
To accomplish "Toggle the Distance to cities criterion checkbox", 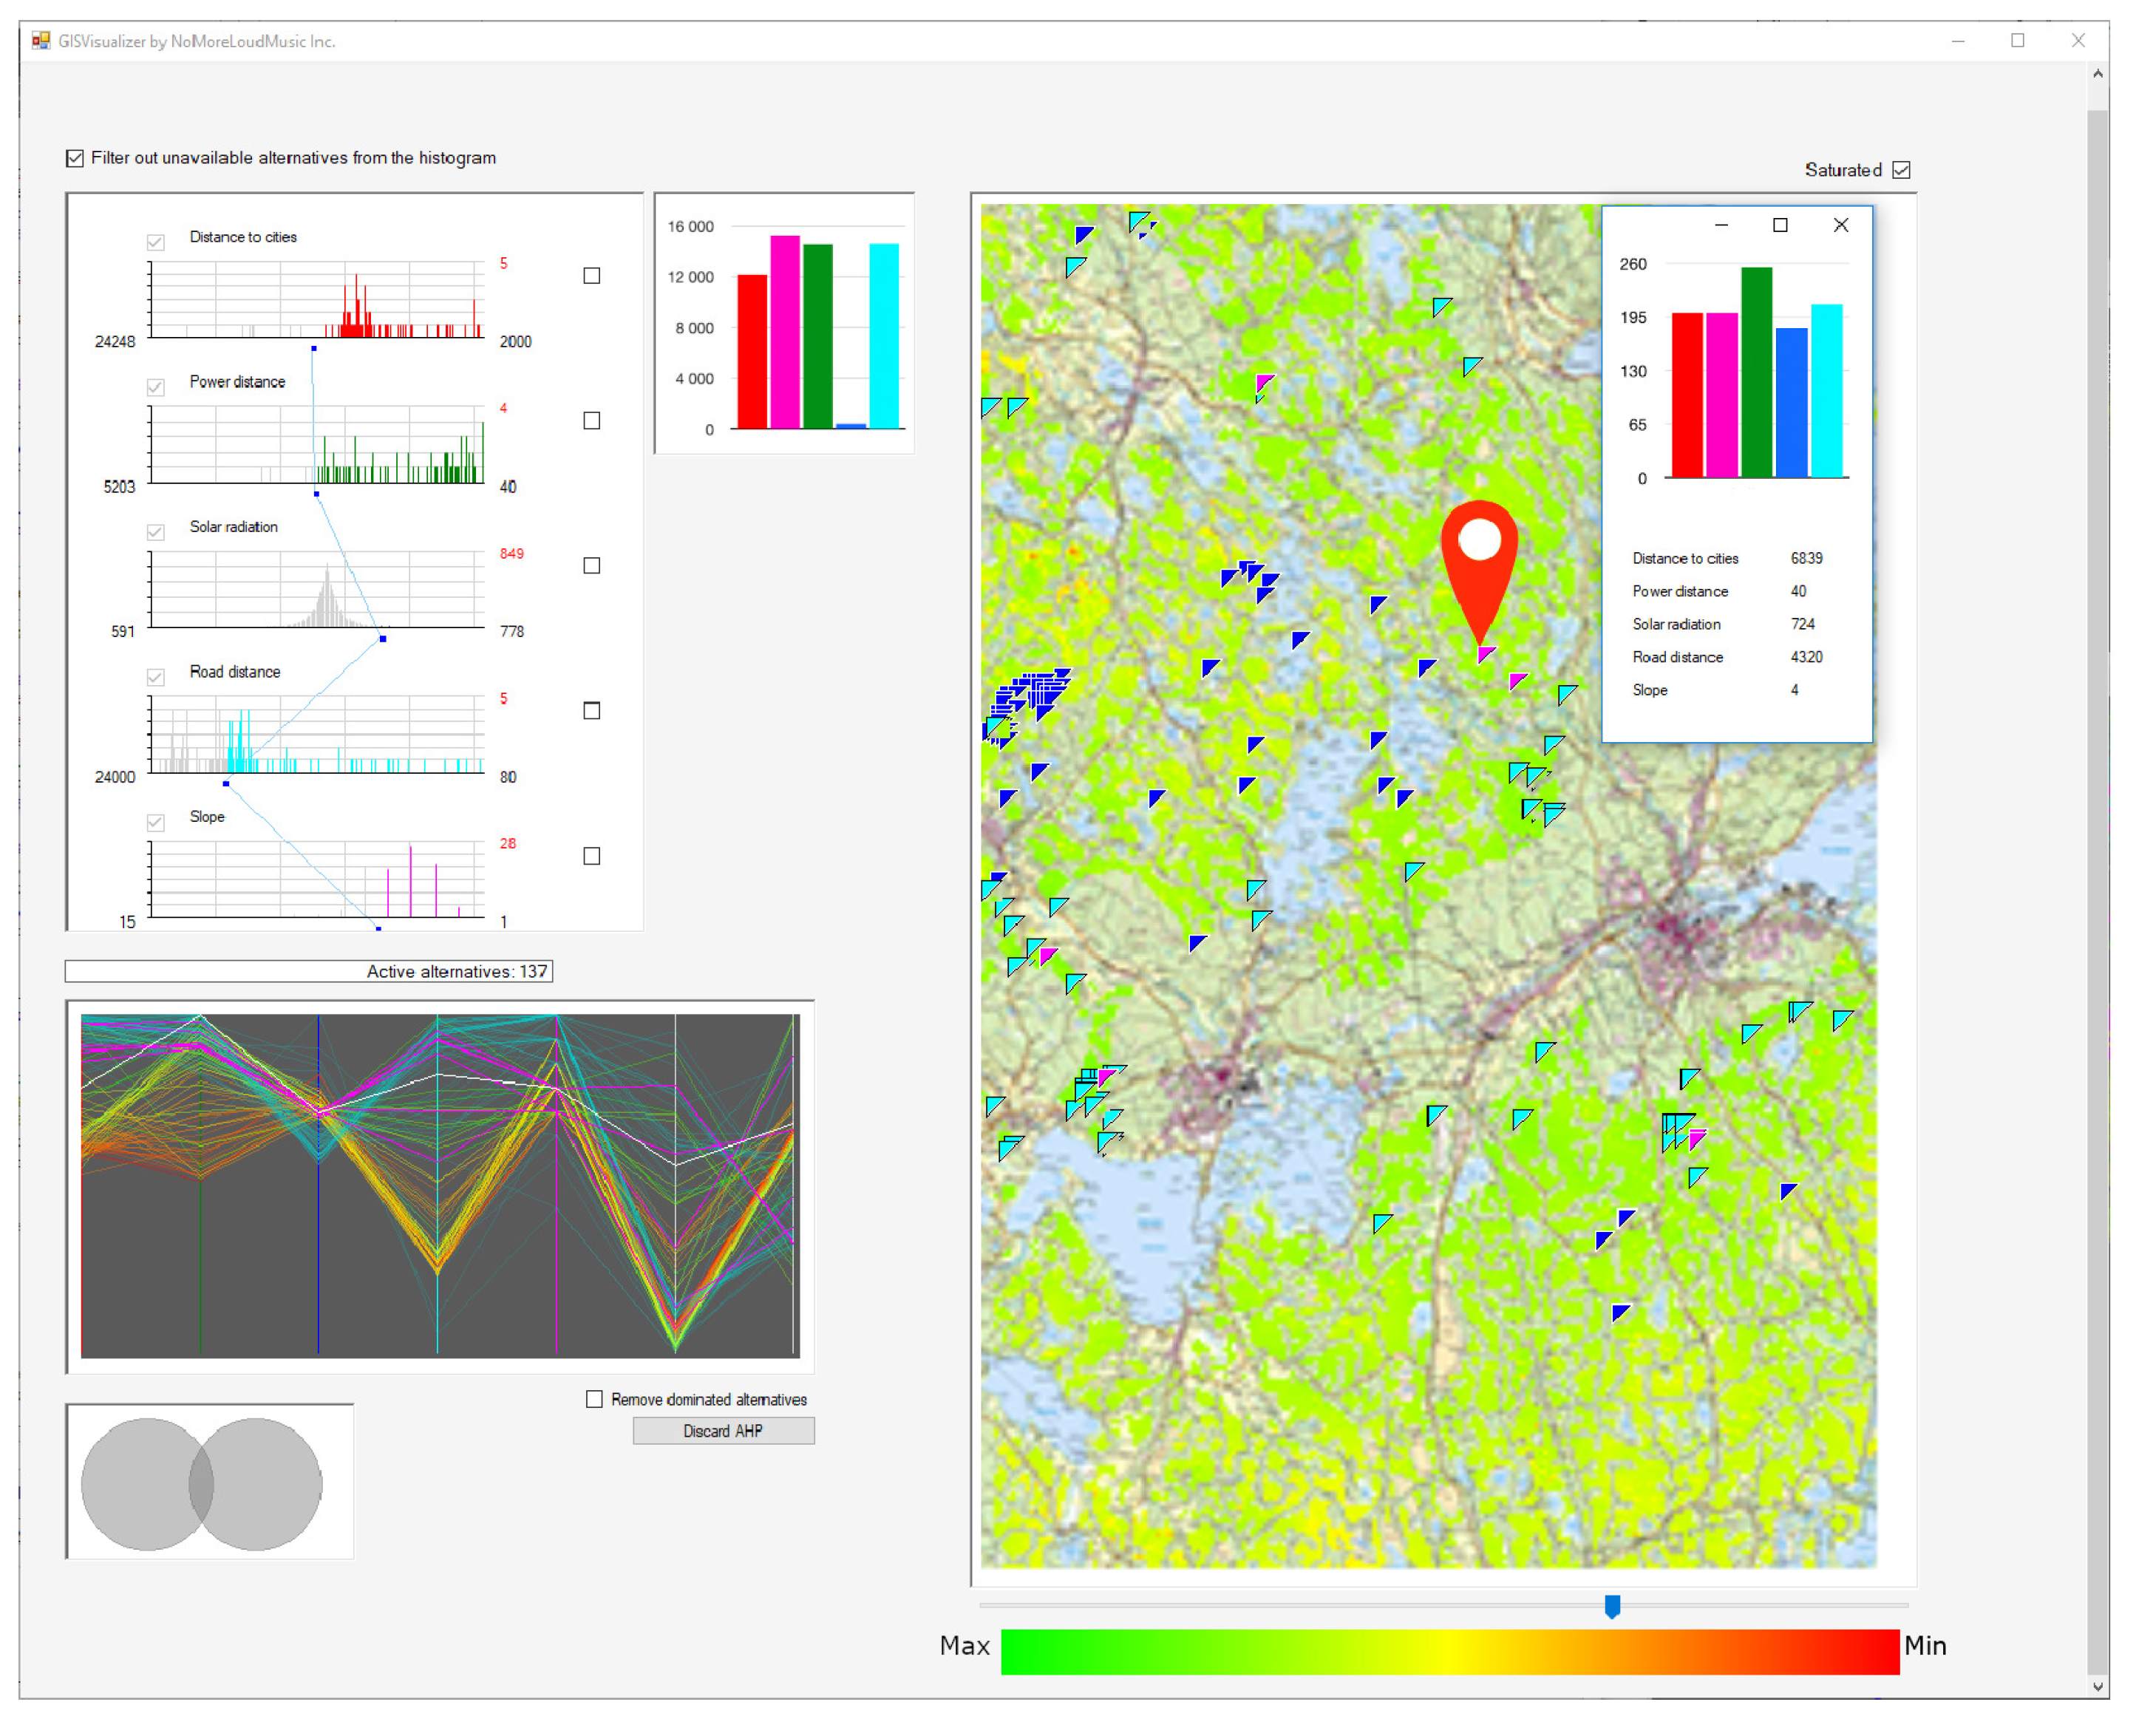I will [156, 242].
